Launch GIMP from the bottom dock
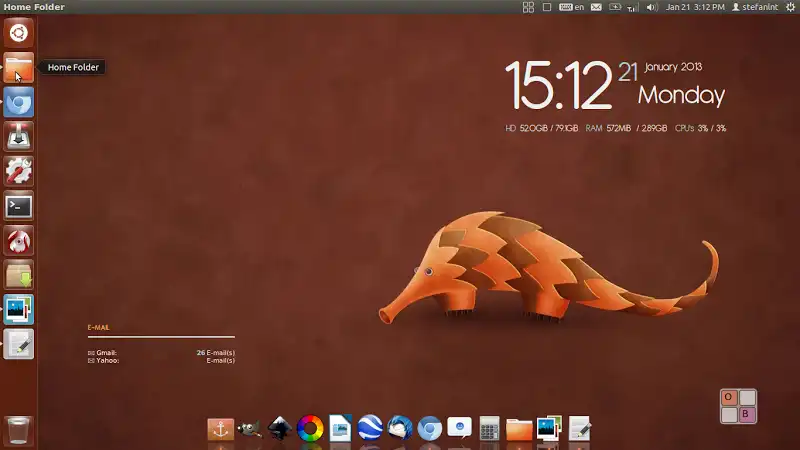The width and height of the screenshot is (800, 450). 250,429
